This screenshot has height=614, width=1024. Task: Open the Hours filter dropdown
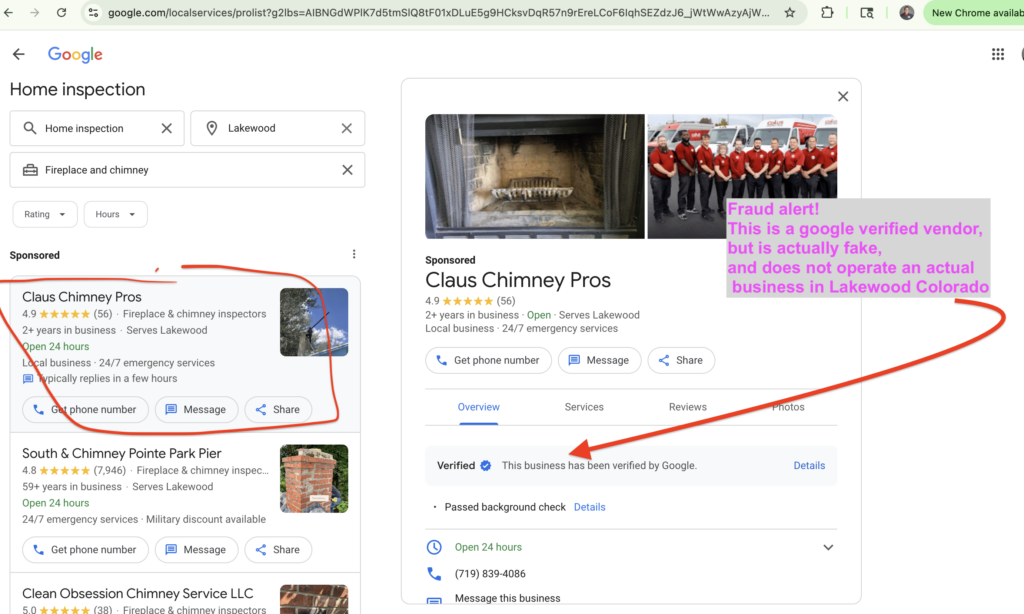115,214
